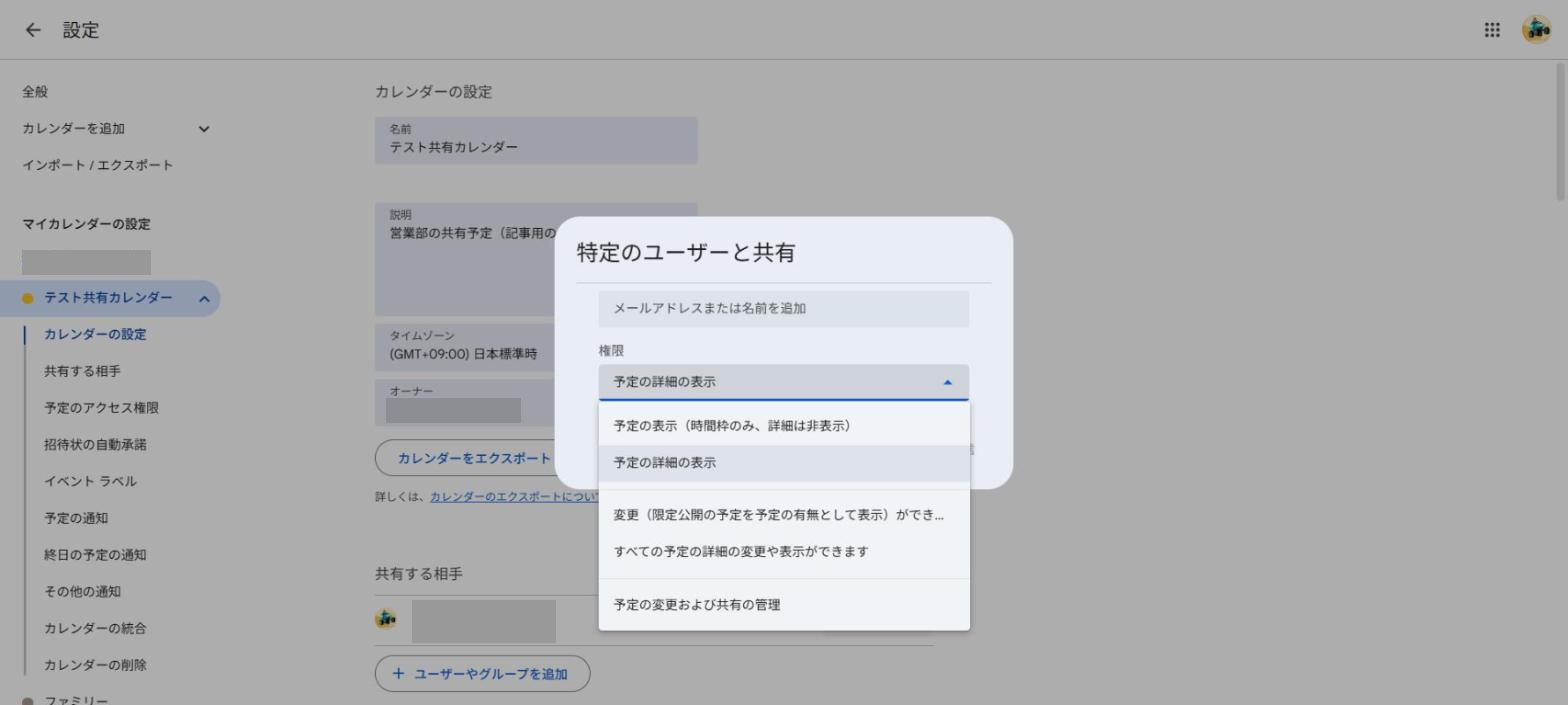This screenshot has width=1568, height=705.
Task: Click the 特定のユーザーと共有 dialog title
Action: tap(686, 252)
